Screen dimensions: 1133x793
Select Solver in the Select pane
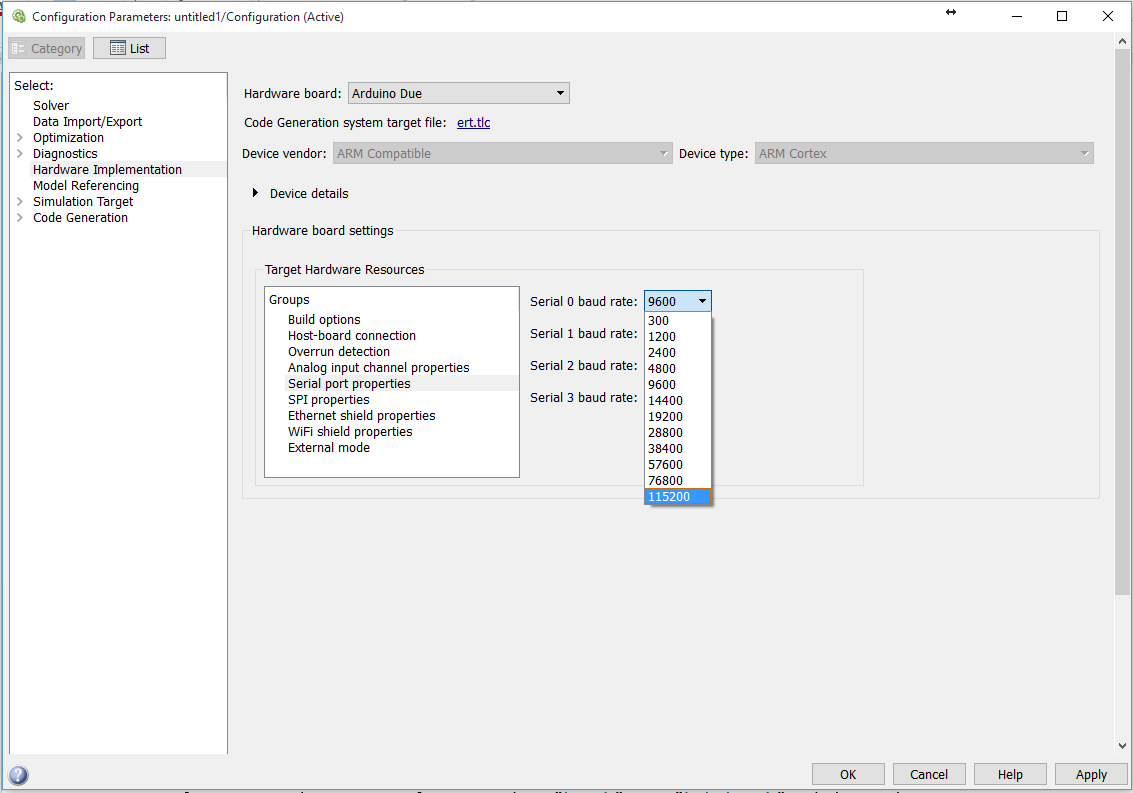(51, 105)
